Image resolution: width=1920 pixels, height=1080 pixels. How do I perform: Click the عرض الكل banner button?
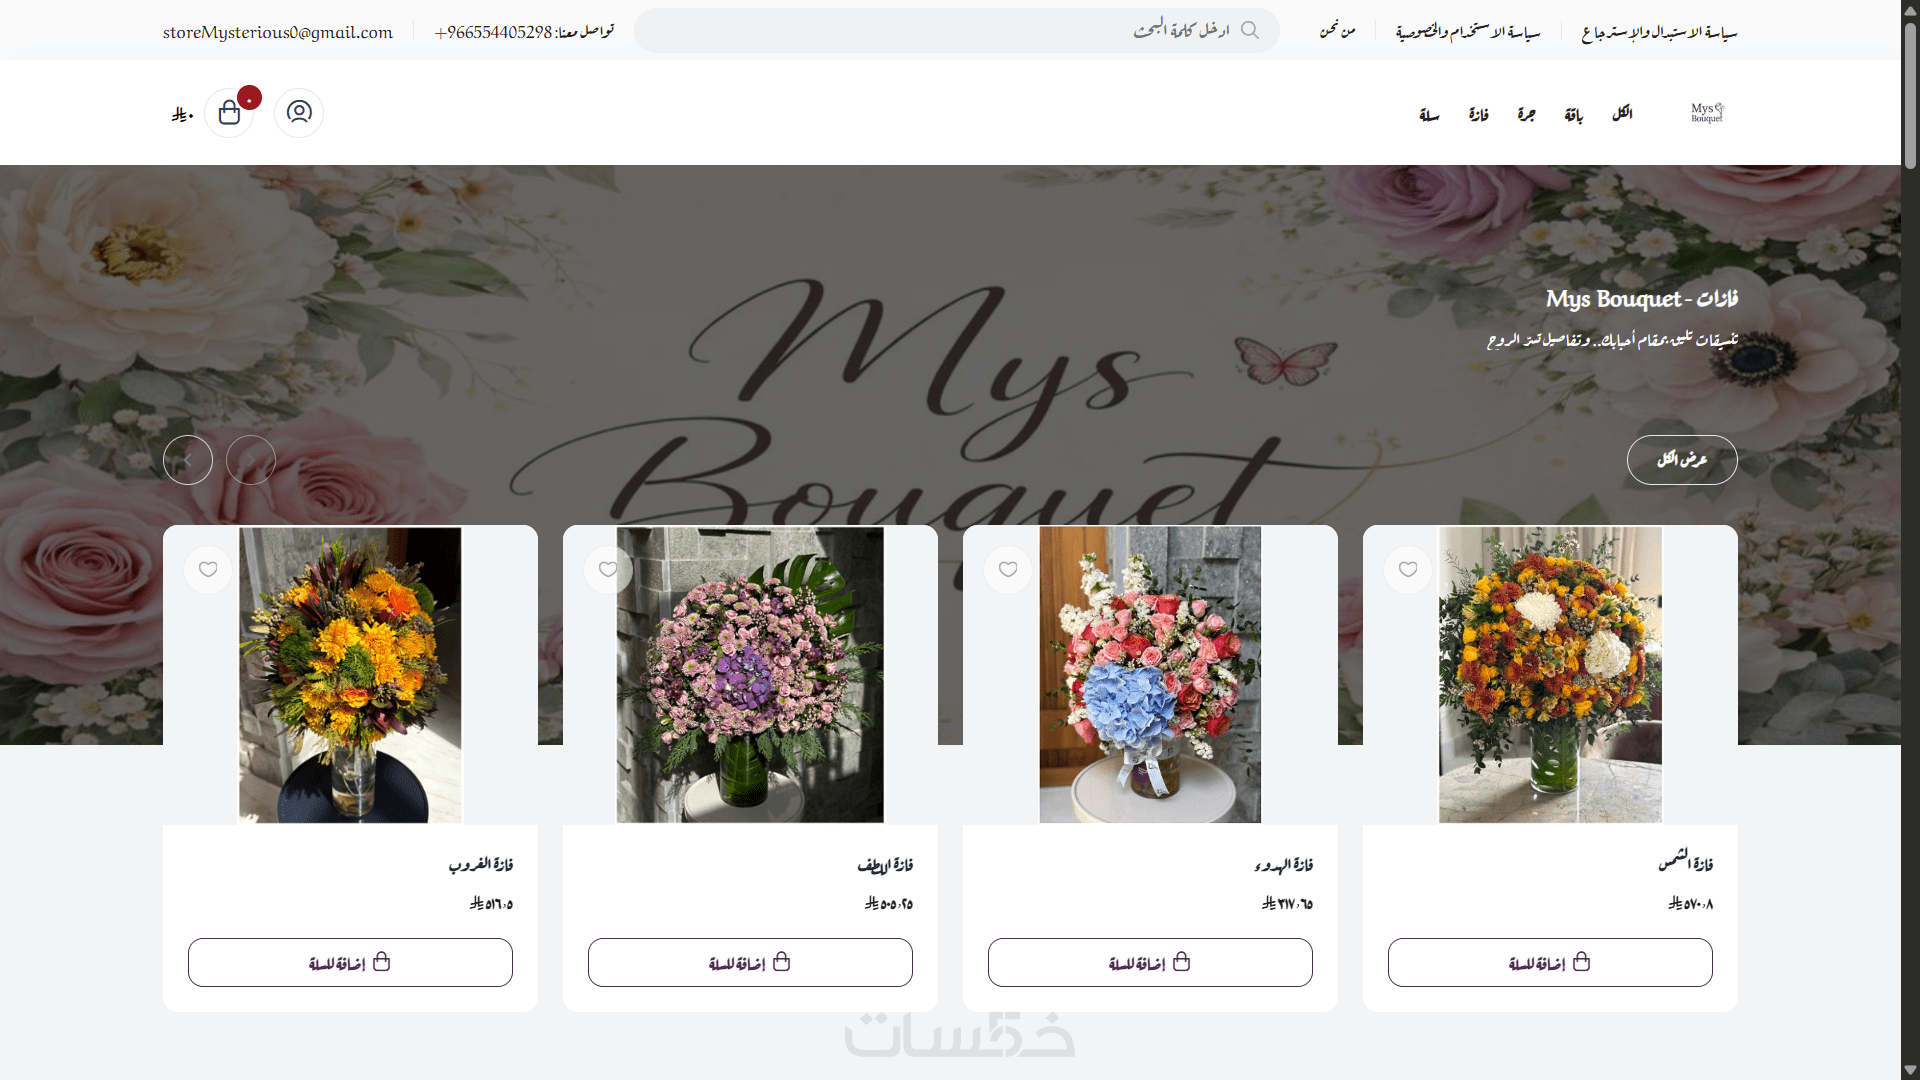click(1682, 460)
